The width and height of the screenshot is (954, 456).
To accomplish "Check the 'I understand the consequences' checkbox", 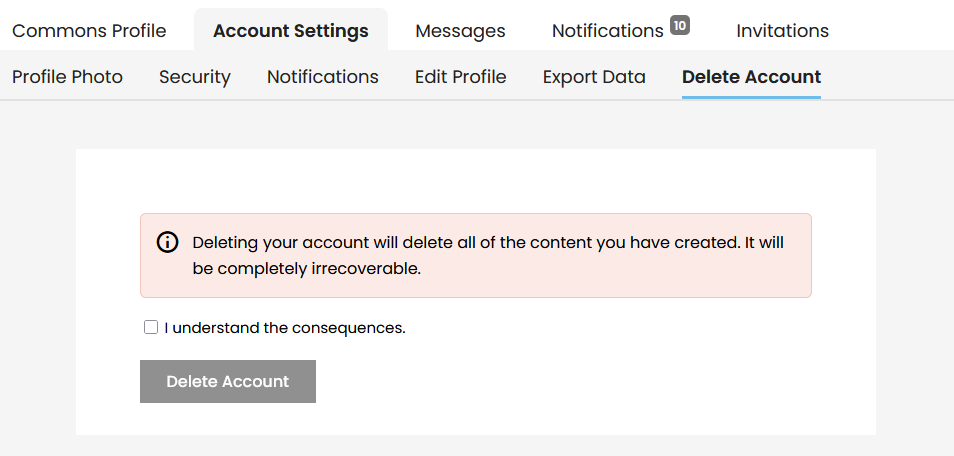I will [x=151, y=327].
